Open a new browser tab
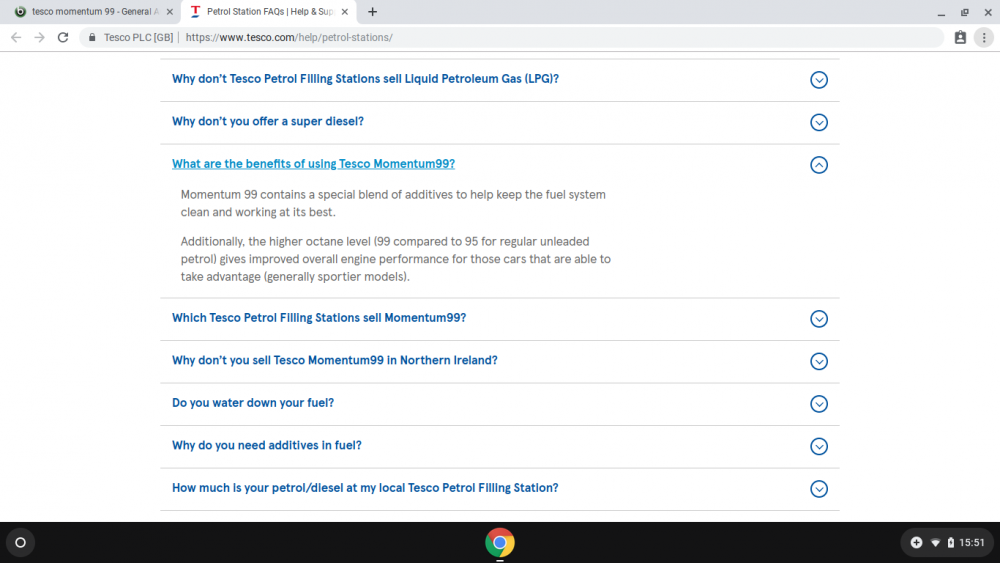The height and width of the screenshot is (563, 1000). click(372, 11)
